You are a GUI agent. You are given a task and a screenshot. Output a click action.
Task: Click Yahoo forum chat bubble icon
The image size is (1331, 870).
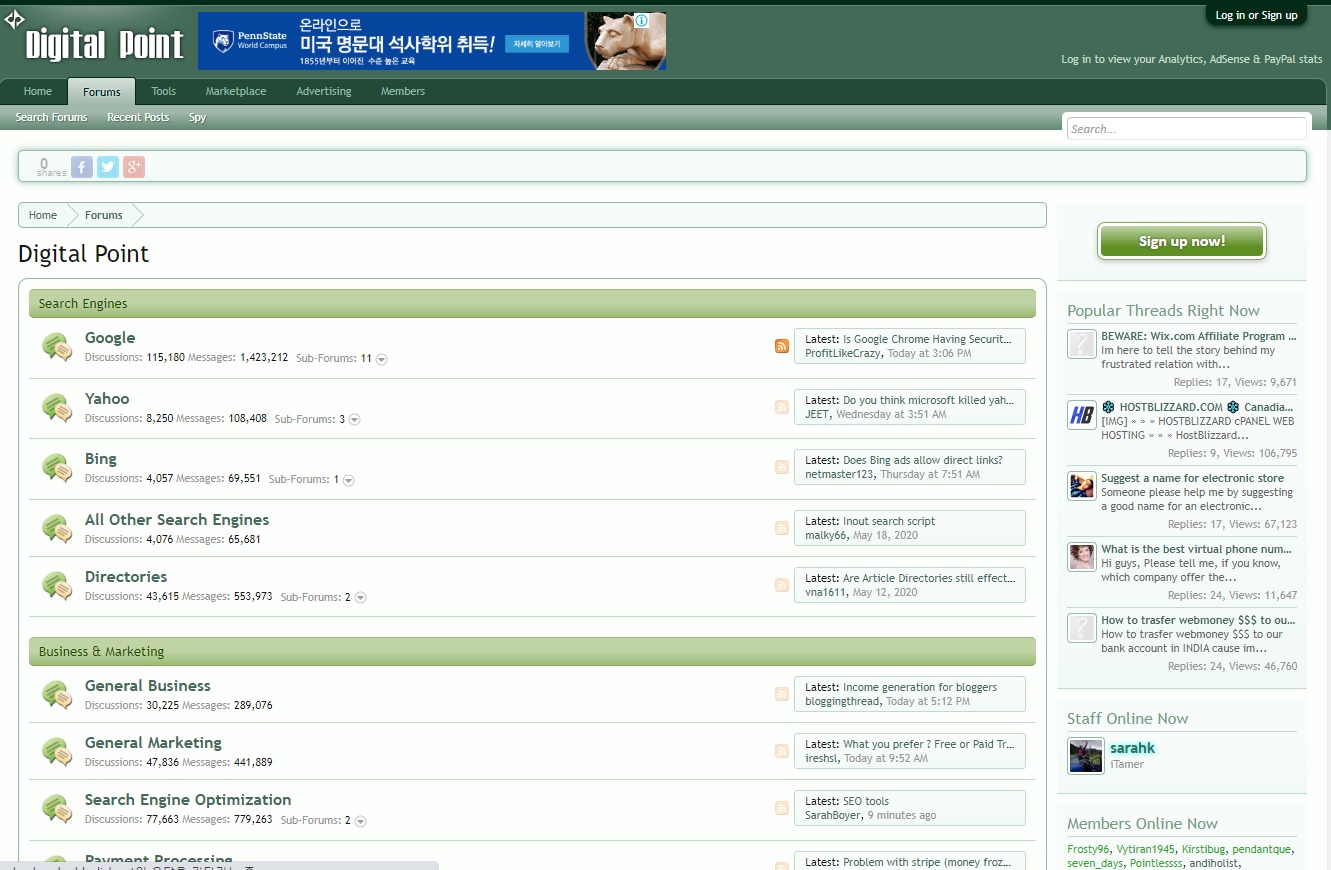tap(57, 408)
